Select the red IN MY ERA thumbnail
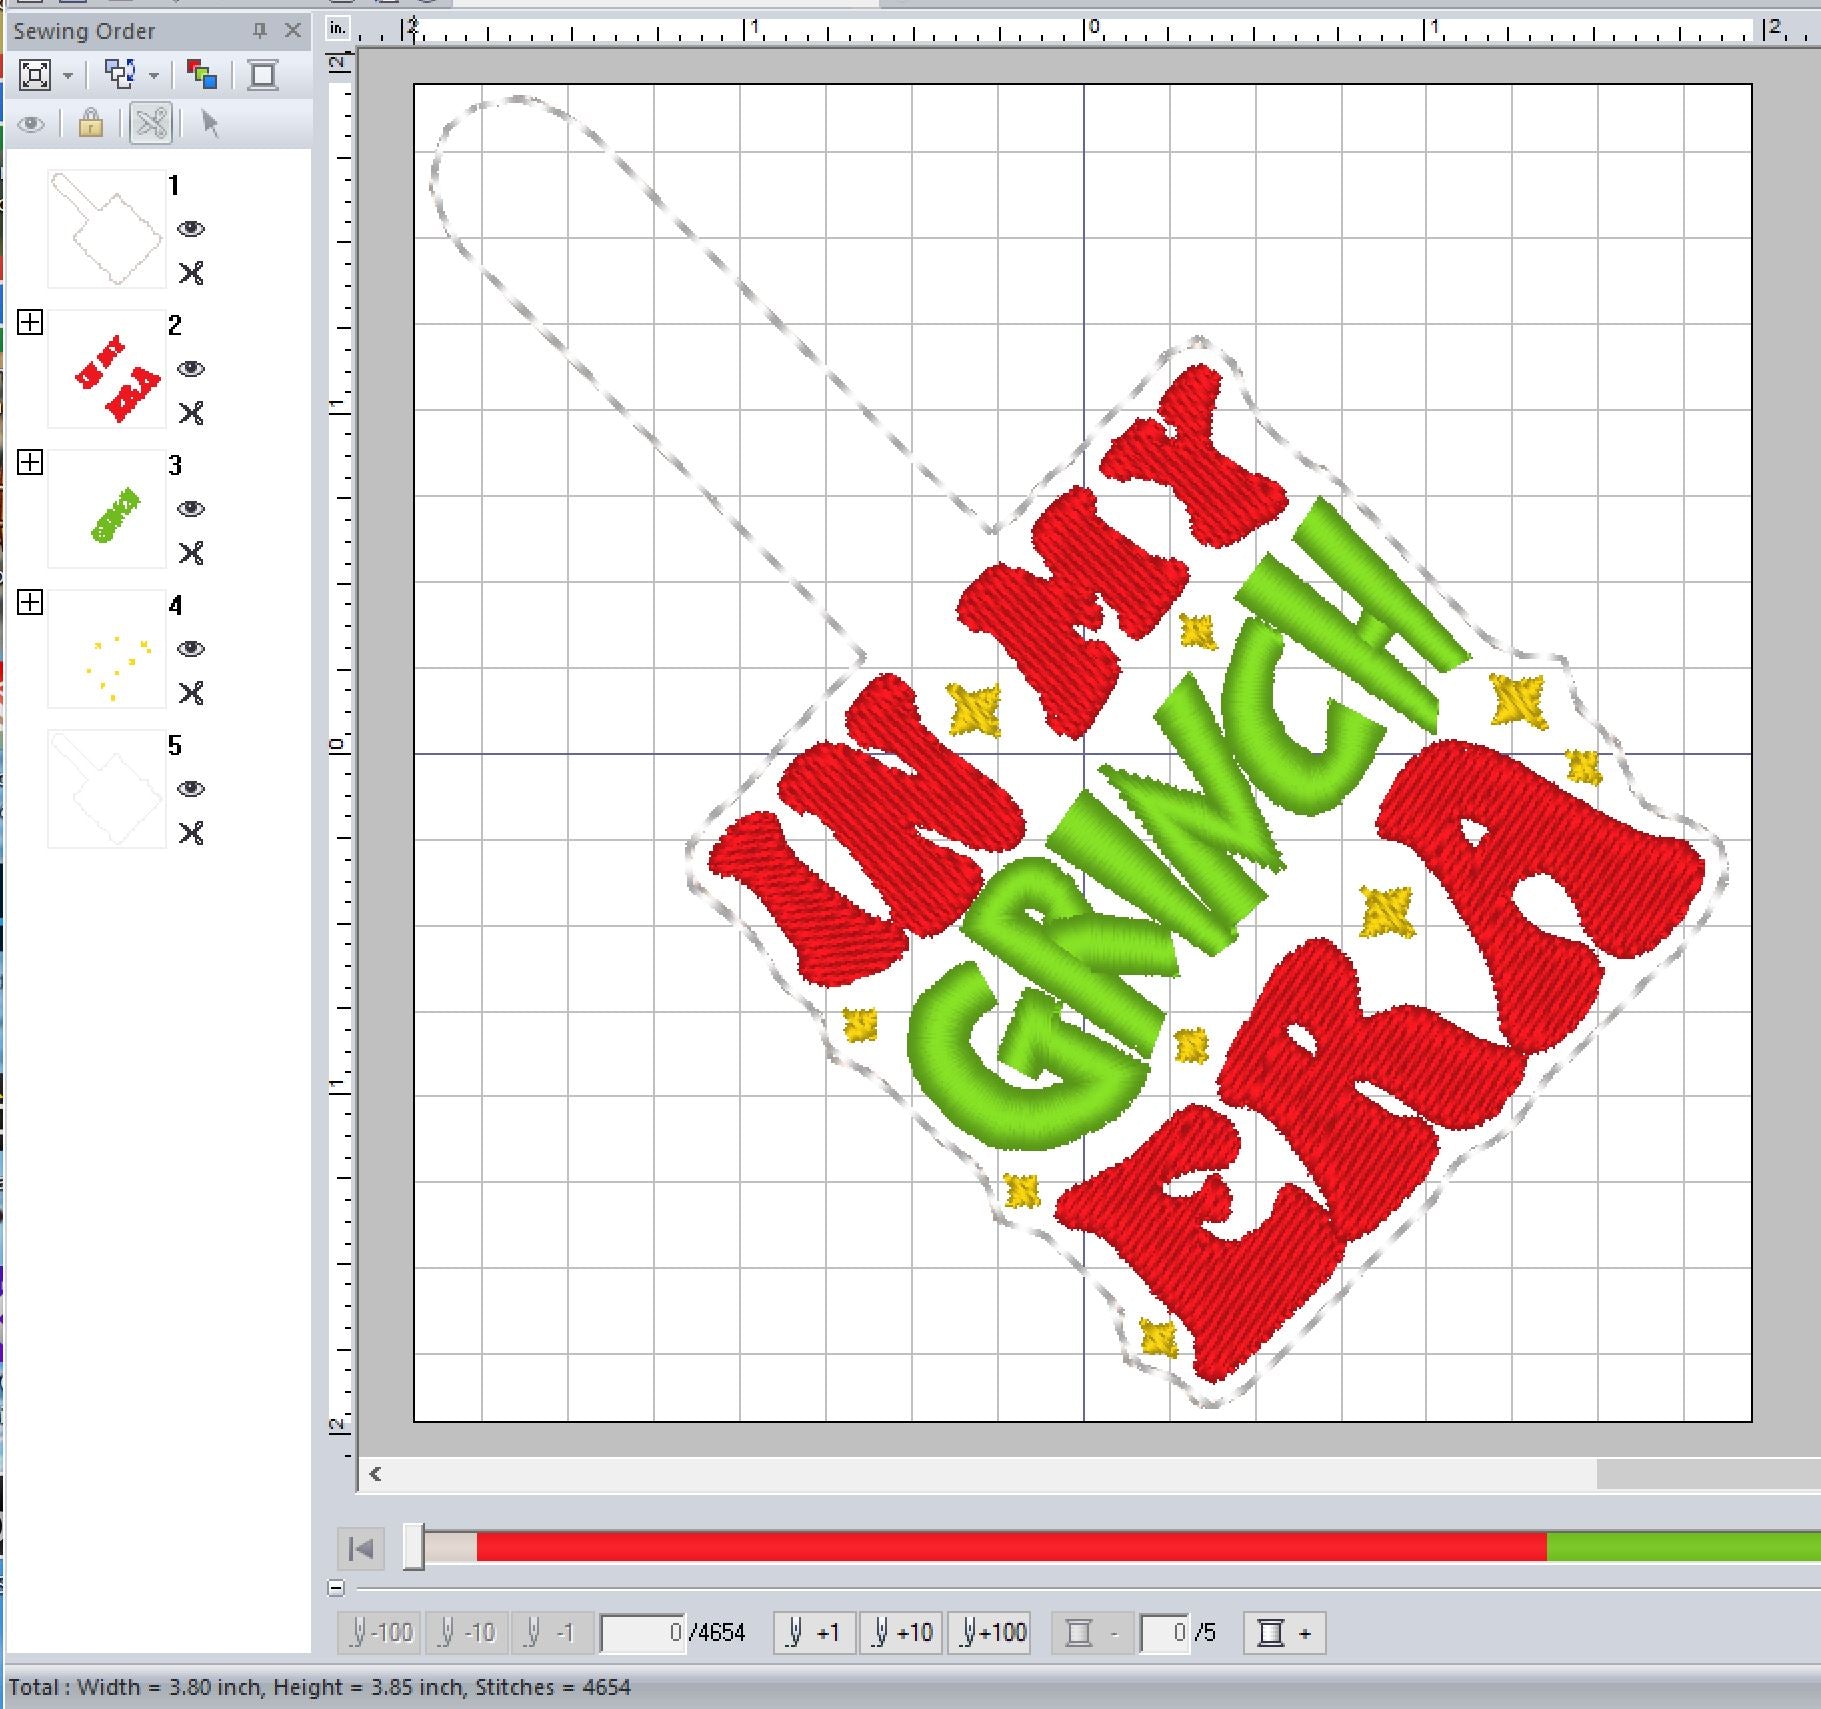 pos(107,369)
